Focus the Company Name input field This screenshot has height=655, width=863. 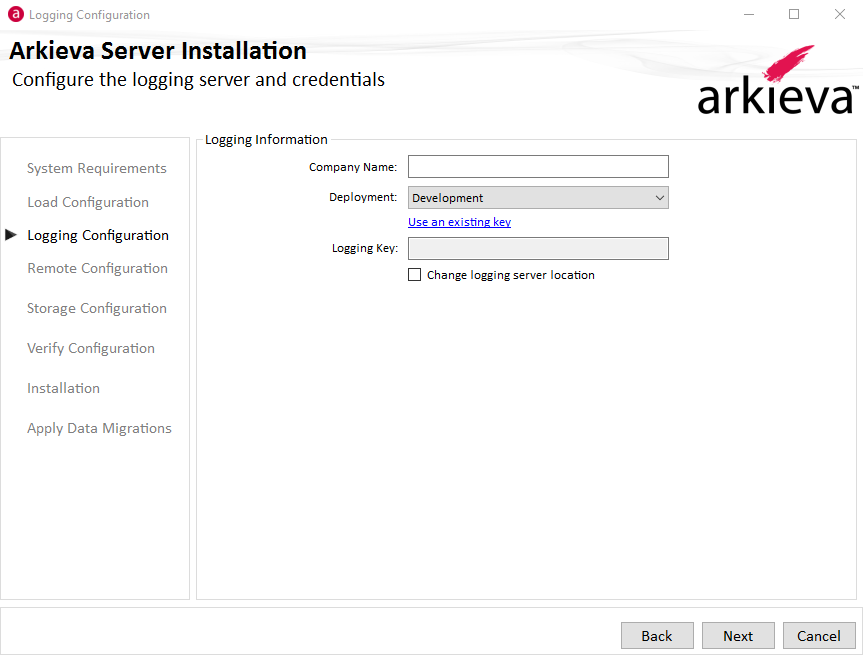tap(538, 167)
